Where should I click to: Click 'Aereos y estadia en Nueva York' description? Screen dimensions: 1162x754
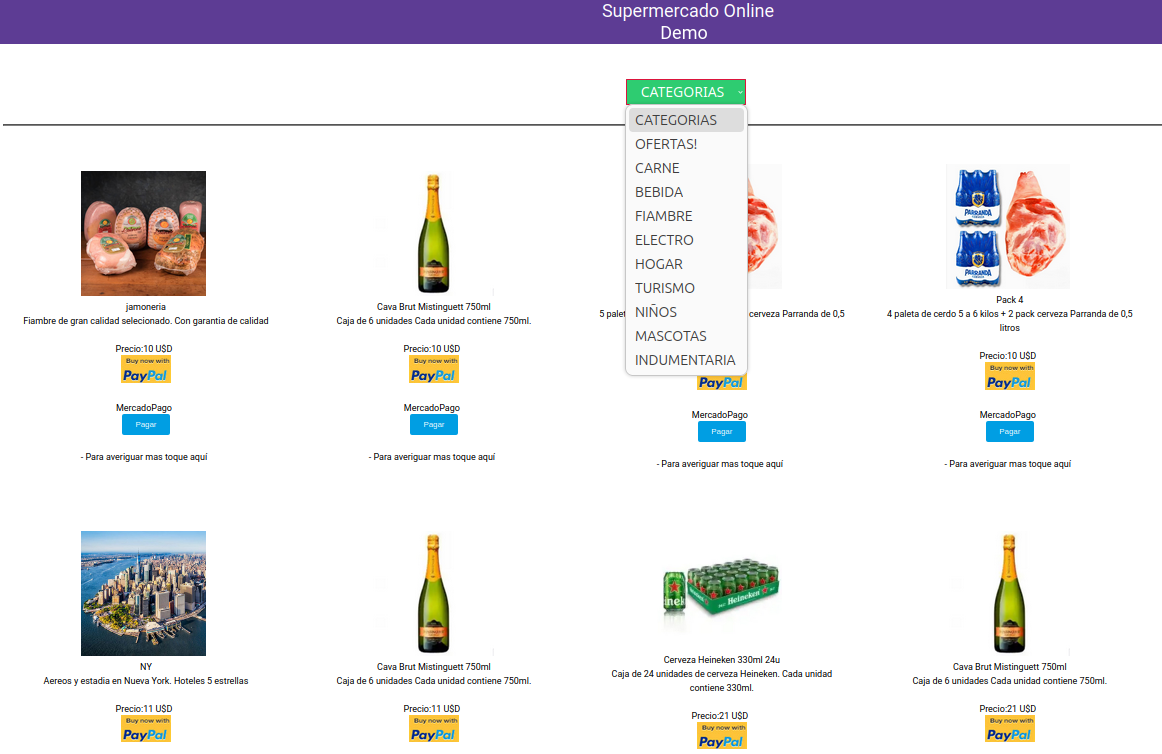[146, 681]
